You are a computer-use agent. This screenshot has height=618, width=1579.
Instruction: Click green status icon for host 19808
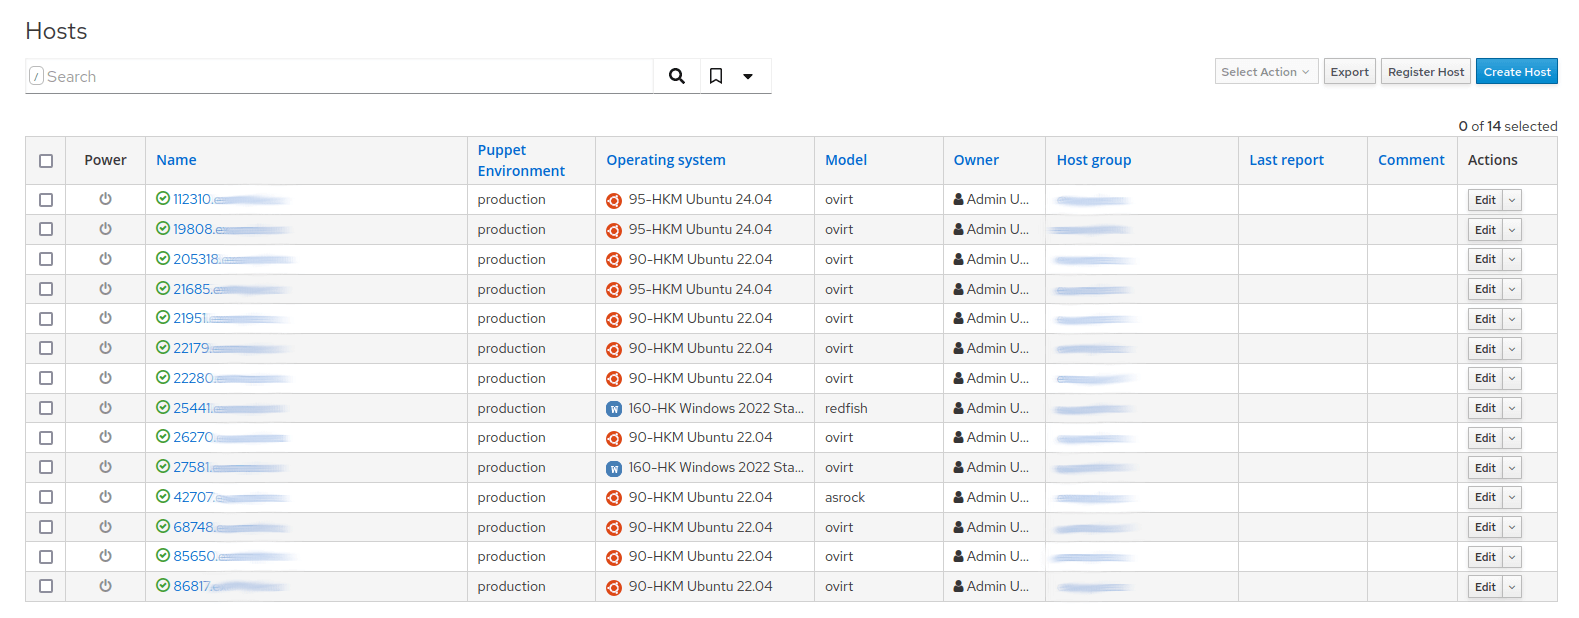163,229
